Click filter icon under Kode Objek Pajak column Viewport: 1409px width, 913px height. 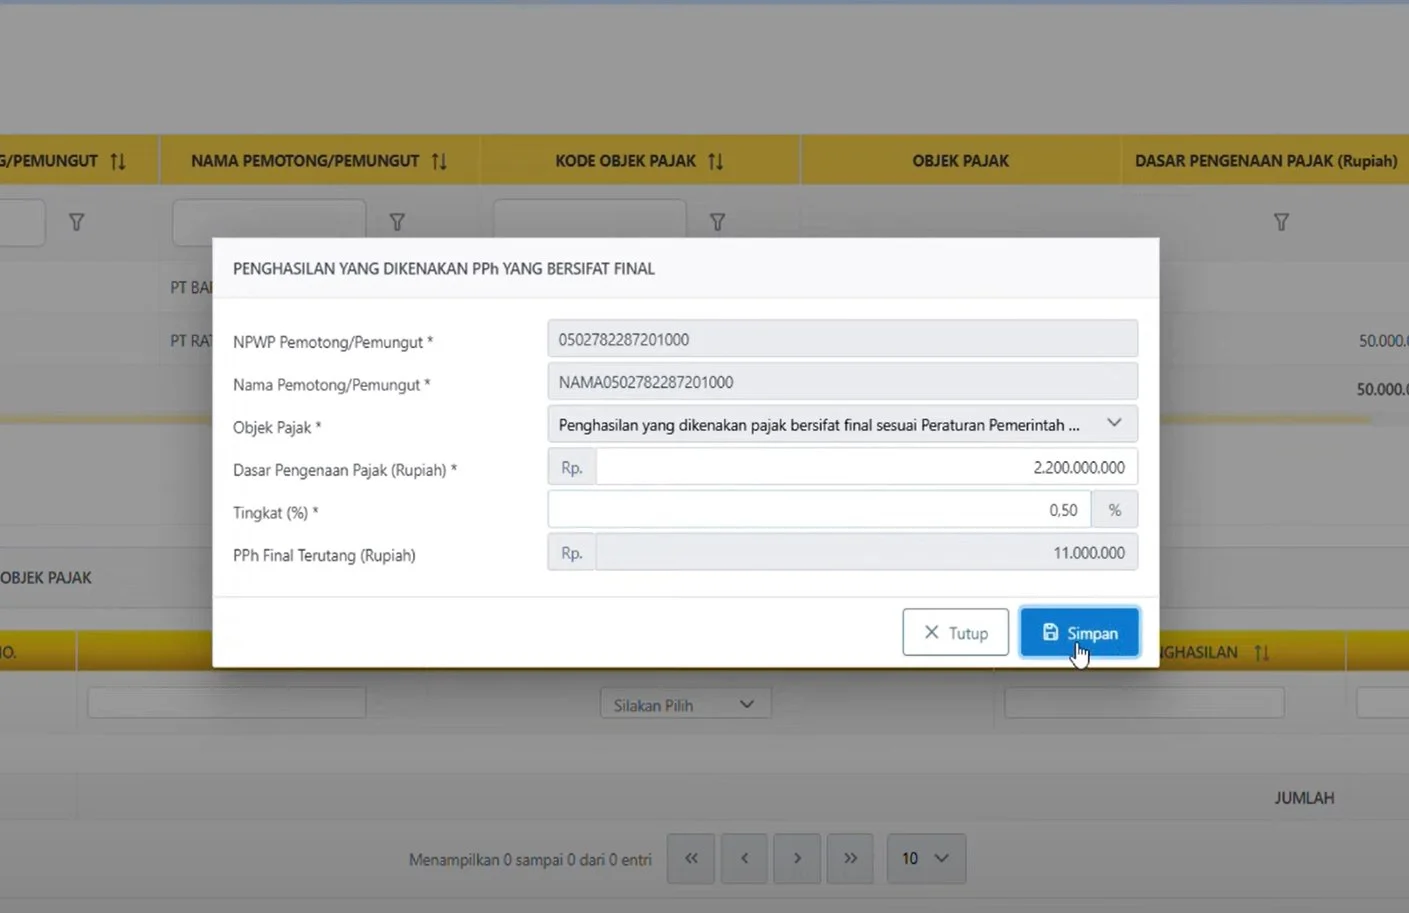(x=717, y=222)
